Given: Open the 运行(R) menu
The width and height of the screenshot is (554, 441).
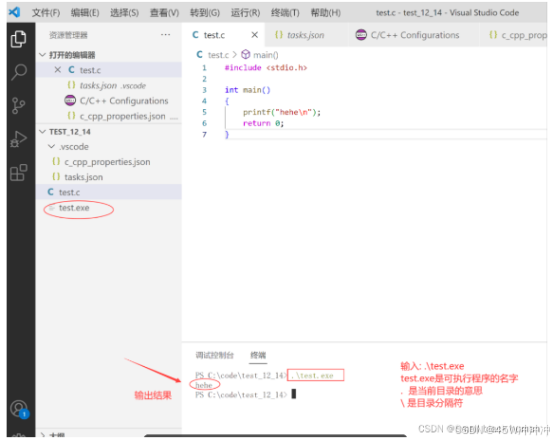Looking at the screenshot, I should 245,13.
